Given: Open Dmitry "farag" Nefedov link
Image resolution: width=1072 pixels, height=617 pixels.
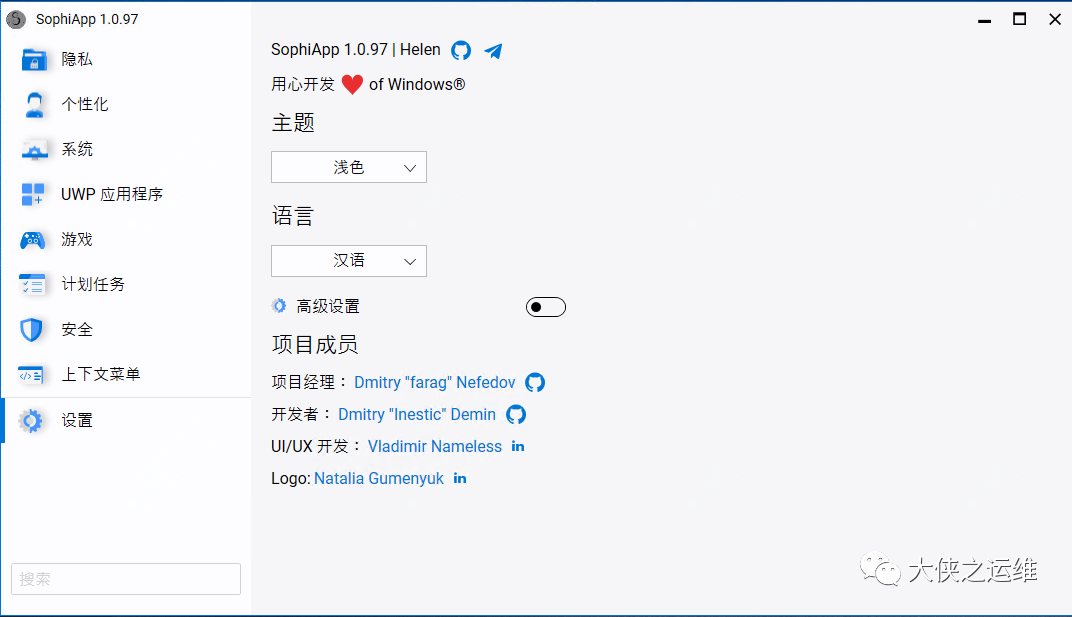Looking at the screenshot, I should click(x=434, y=382).
